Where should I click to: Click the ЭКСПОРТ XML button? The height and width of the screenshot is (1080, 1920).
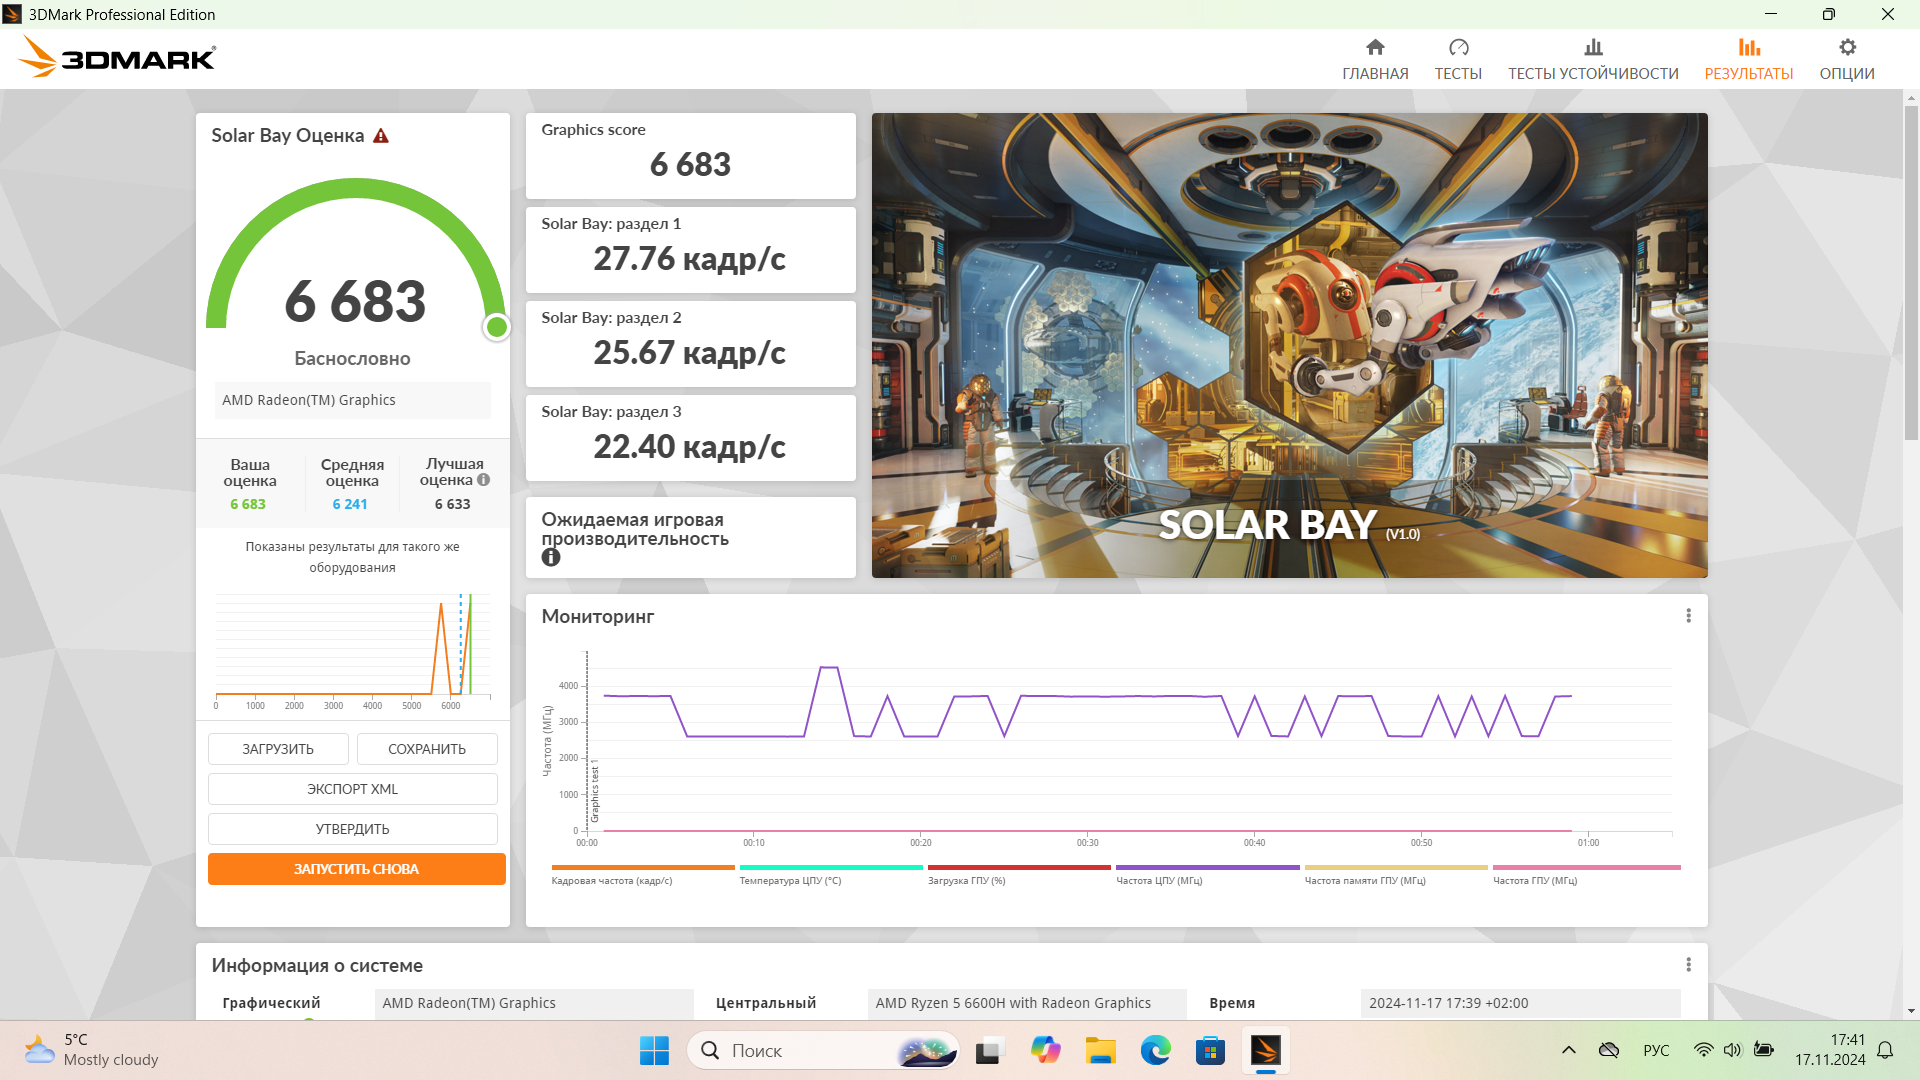click(x=352, y=789)
